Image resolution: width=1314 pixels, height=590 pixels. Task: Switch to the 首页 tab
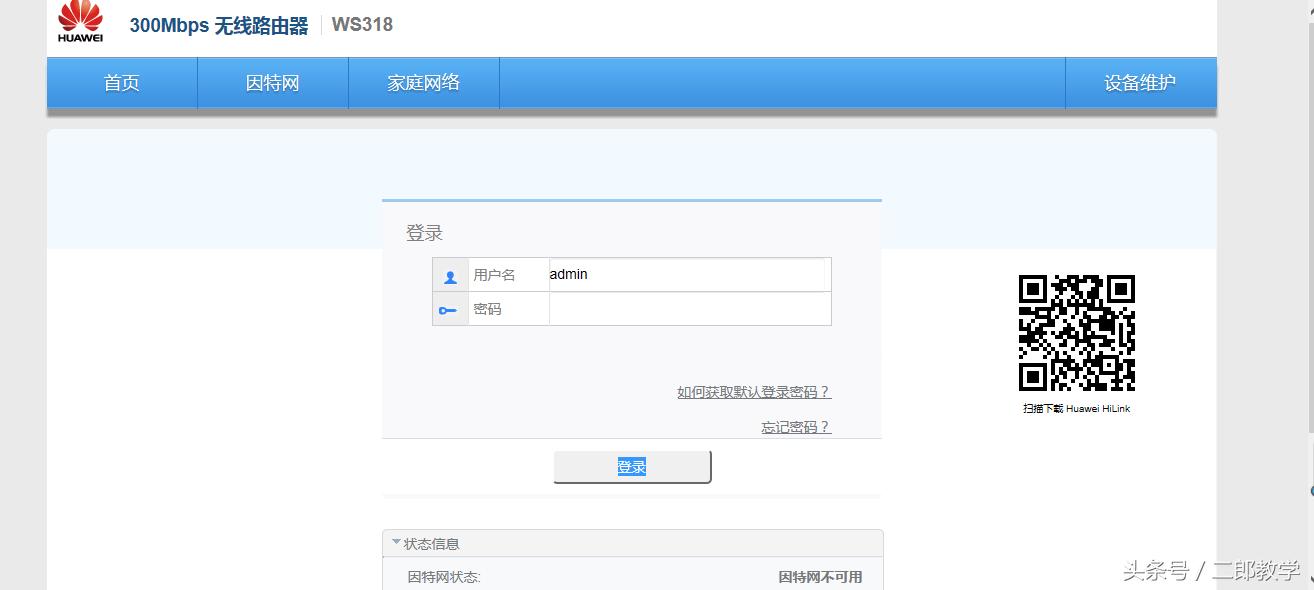tap(121, 83)
